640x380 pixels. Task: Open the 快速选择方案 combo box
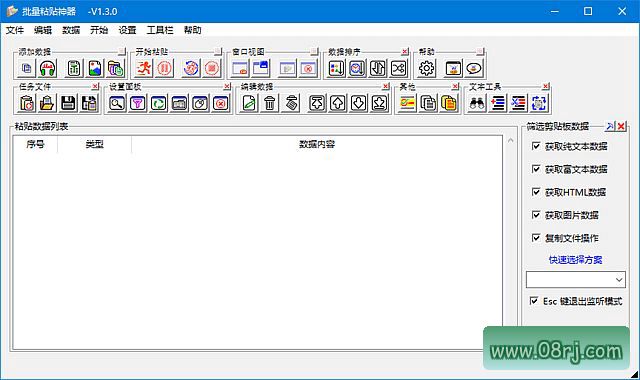576,280
